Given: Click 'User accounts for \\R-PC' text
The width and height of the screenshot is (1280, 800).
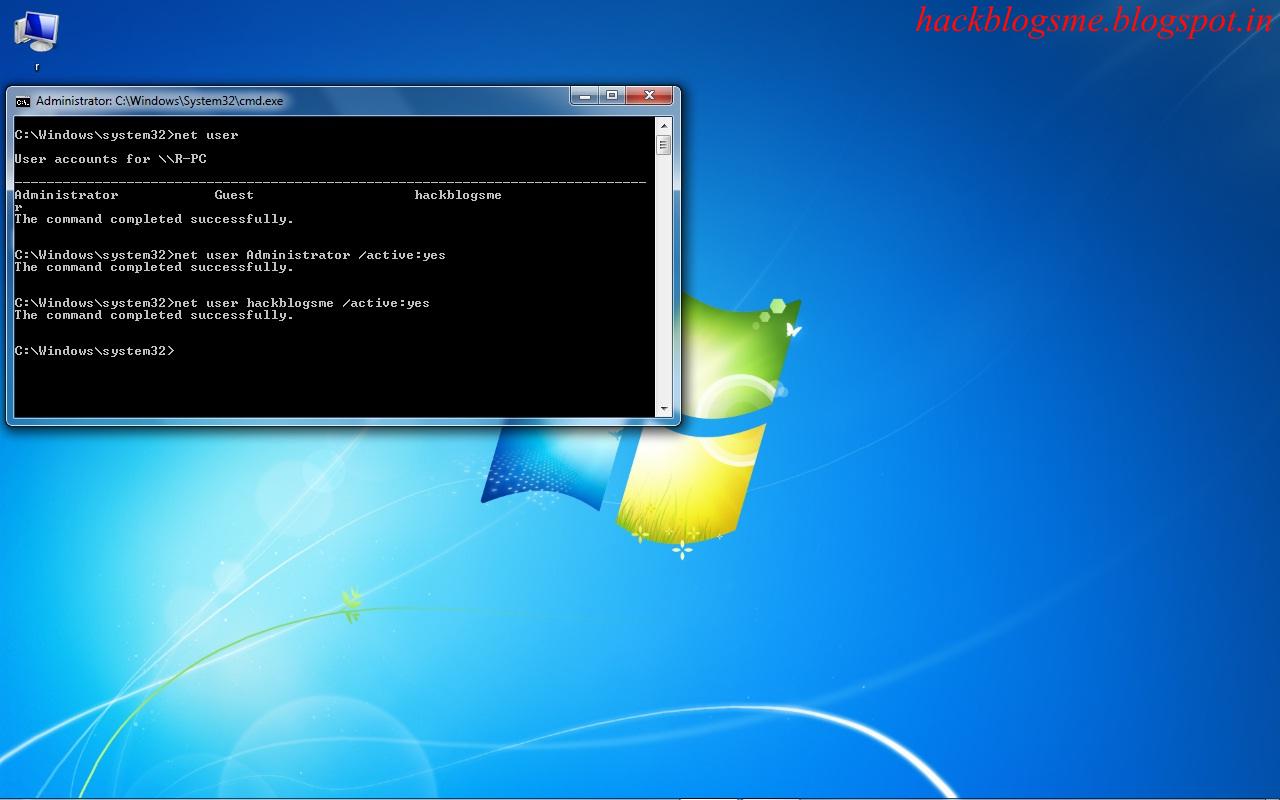Looking at the screenshot, I should (x=111, y=159).
